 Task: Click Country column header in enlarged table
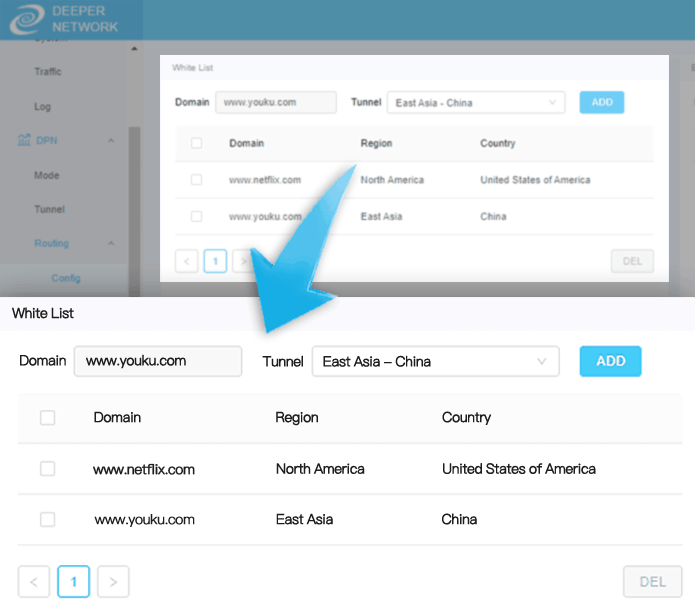(x=466, y=418)
